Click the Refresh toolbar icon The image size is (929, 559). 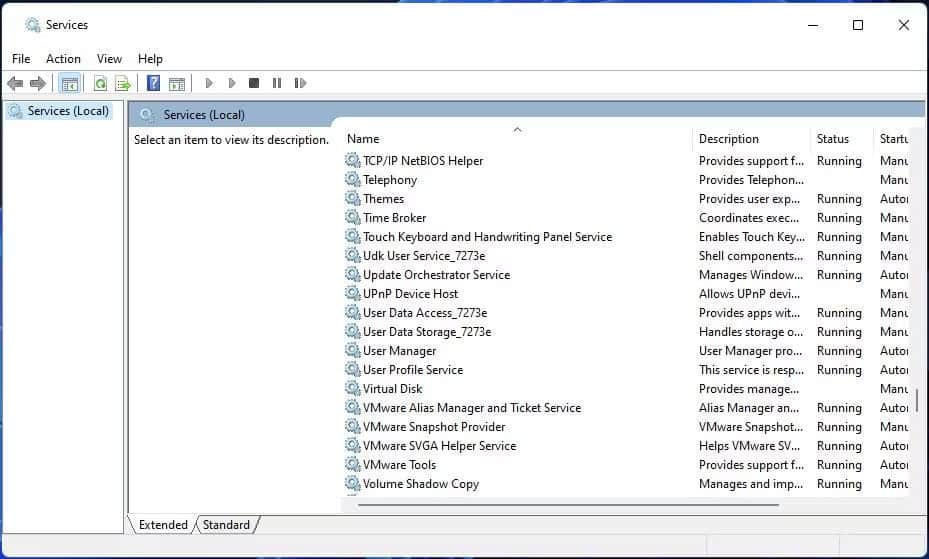click(100, 83)
